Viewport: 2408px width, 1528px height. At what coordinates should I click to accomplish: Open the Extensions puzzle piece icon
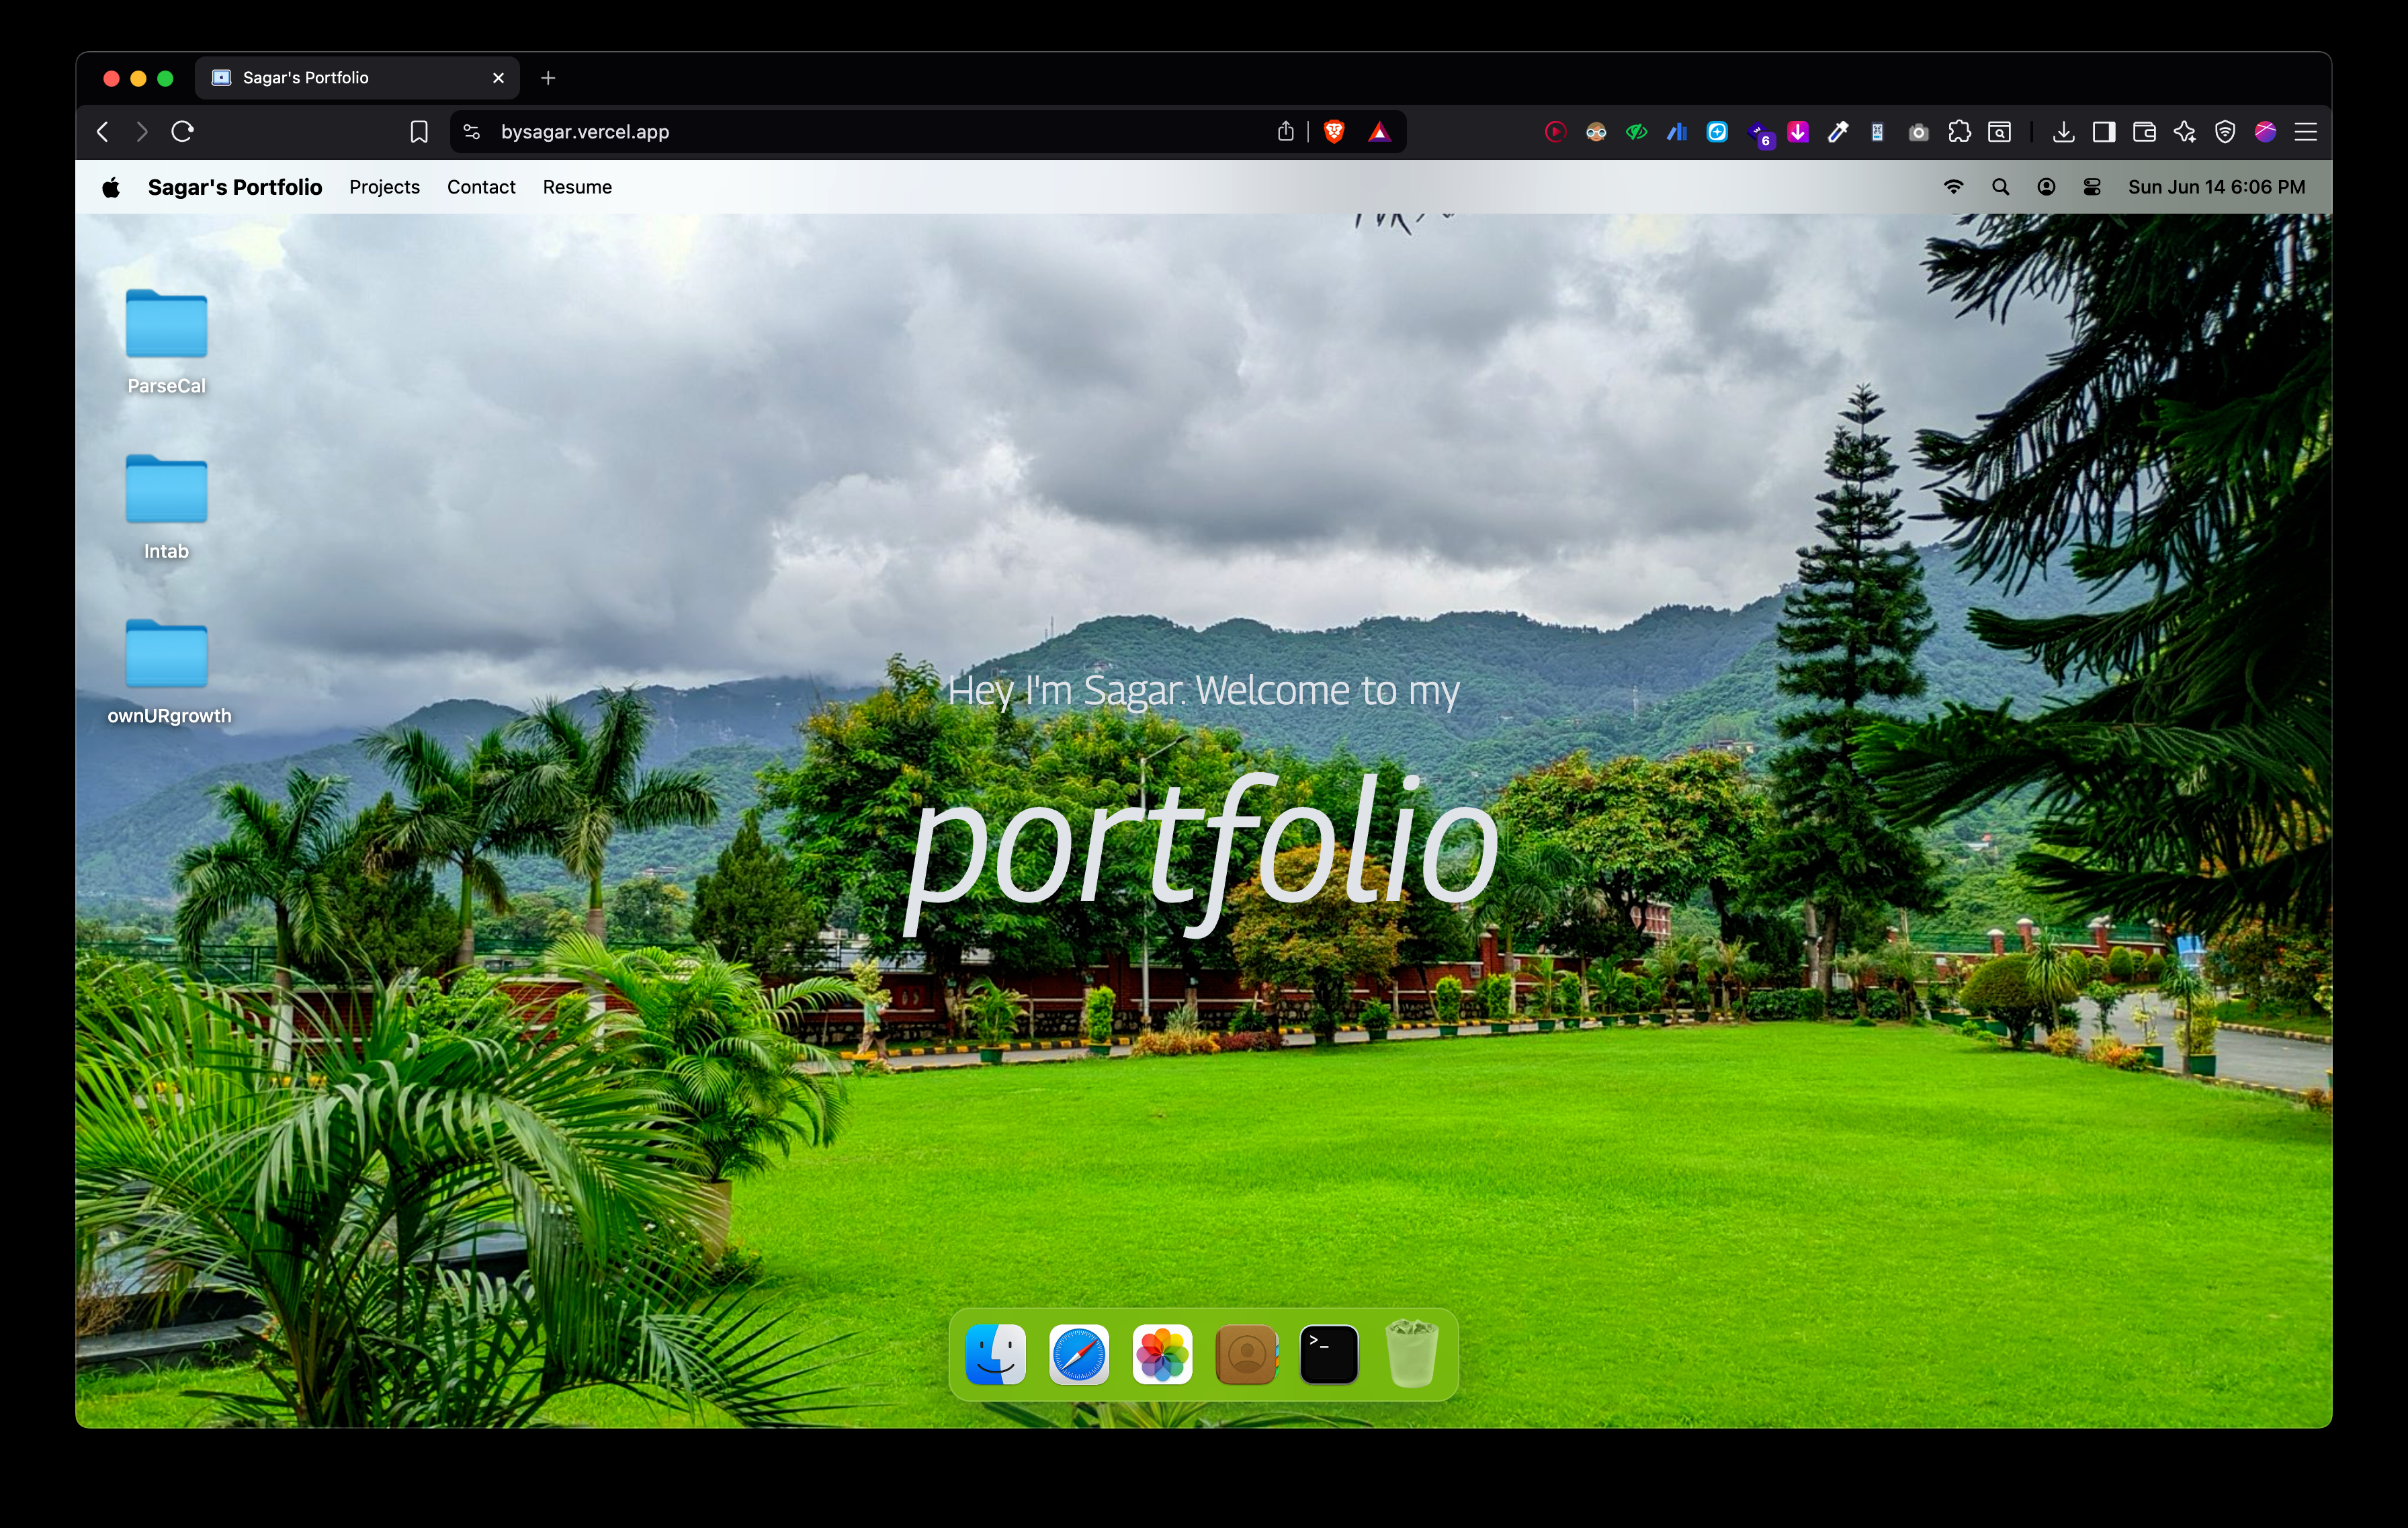[1959, 131]
